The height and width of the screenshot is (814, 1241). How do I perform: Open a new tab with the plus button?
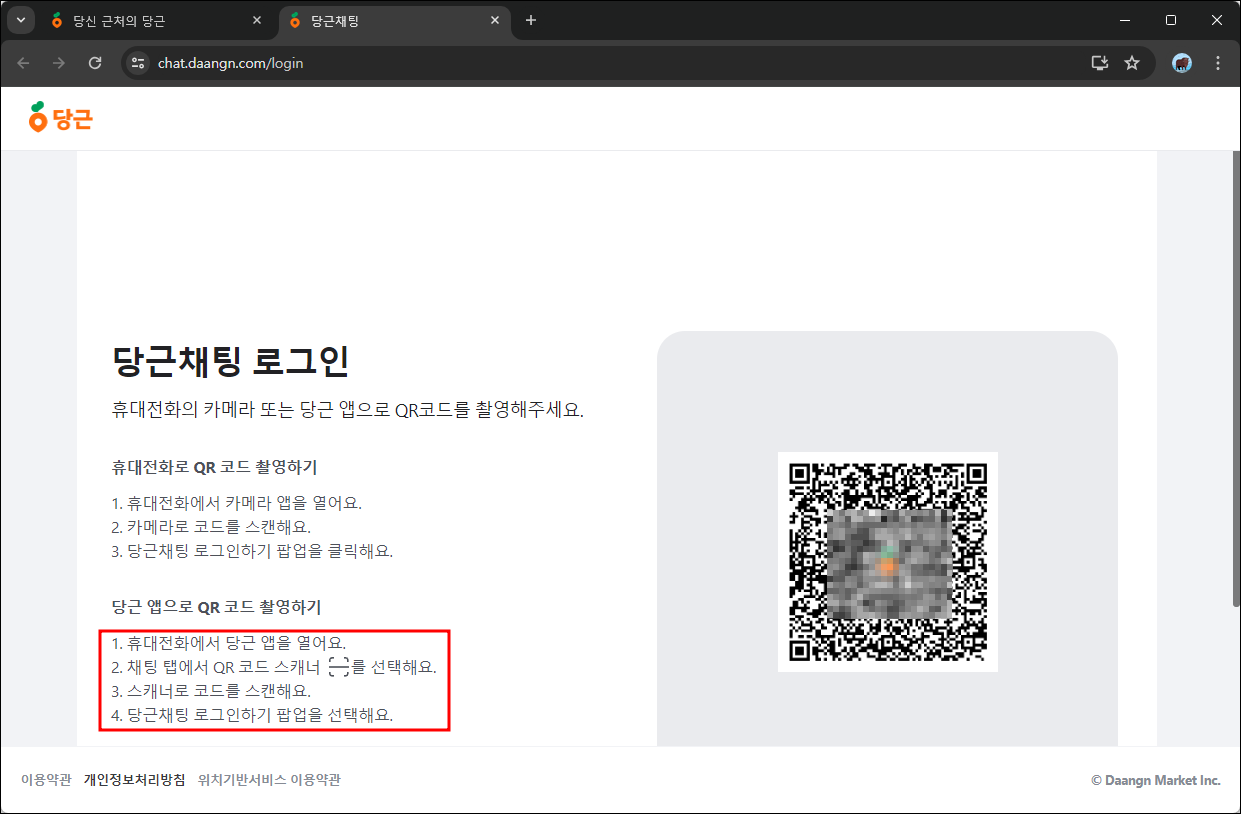coord(531,20)
